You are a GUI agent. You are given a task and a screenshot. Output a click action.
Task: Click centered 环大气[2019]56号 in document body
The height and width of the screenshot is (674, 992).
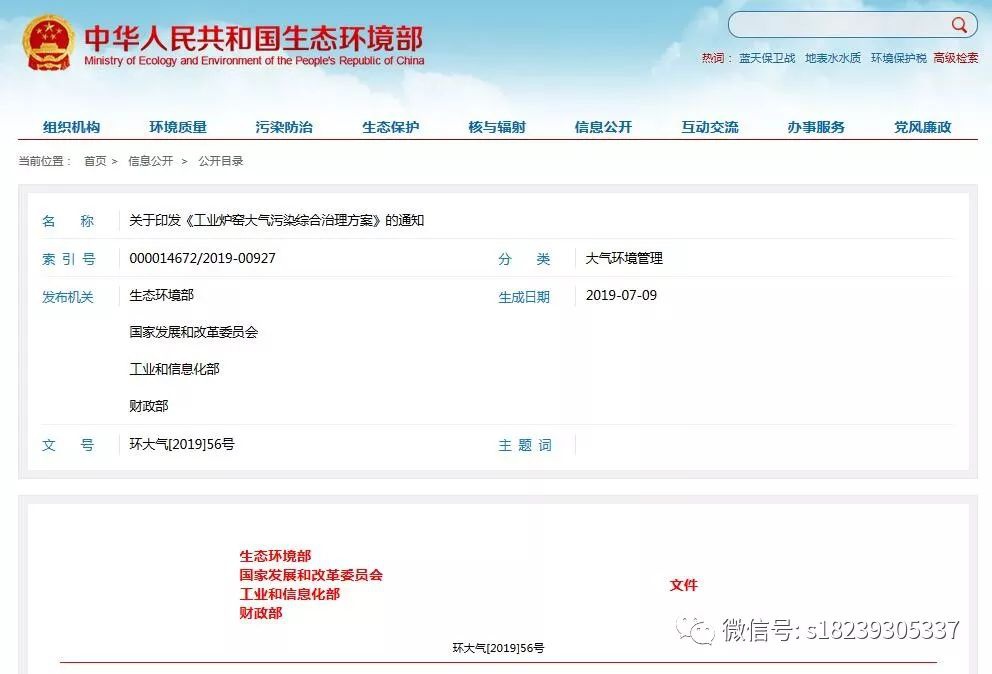pyautogui.click(x=498, y=648)
